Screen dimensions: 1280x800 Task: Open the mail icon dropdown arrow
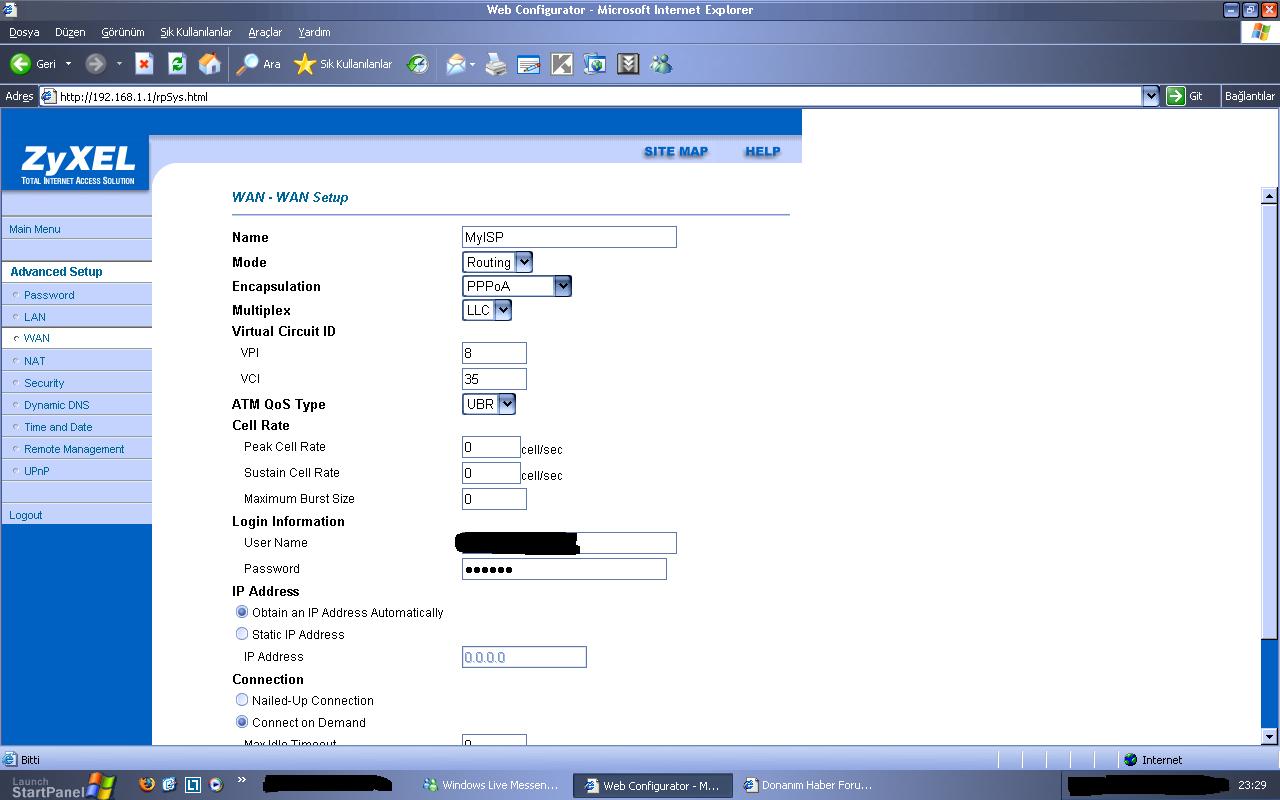471,64
